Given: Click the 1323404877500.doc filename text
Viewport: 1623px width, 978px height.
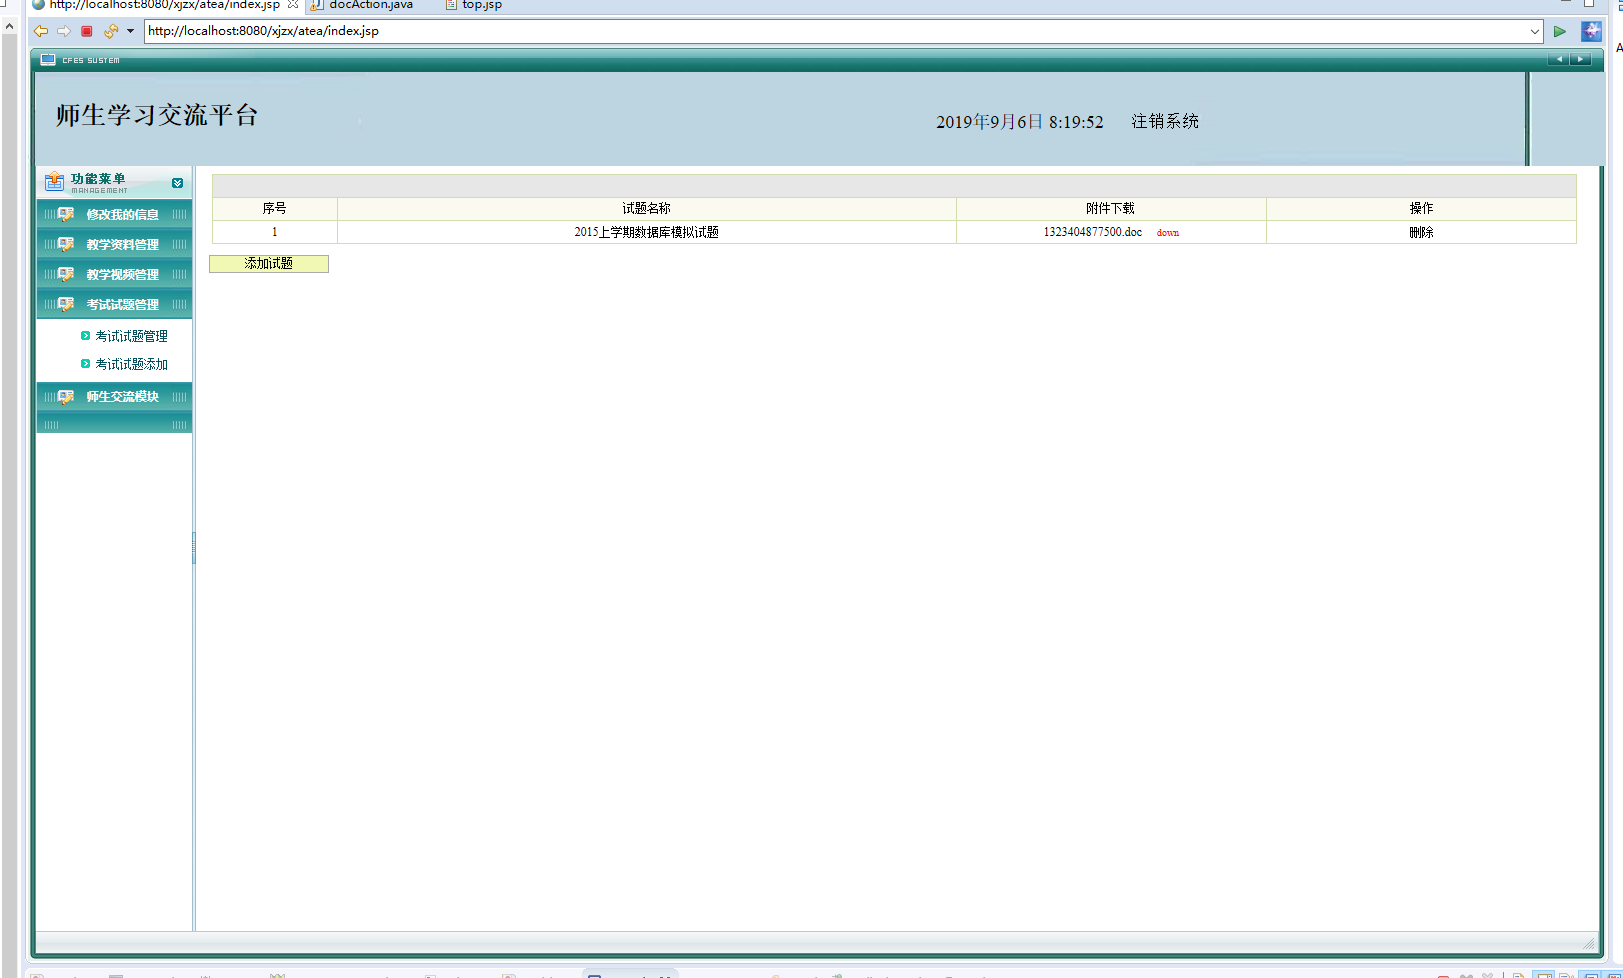Looking at the screenshot, I should coord(1093,232).
